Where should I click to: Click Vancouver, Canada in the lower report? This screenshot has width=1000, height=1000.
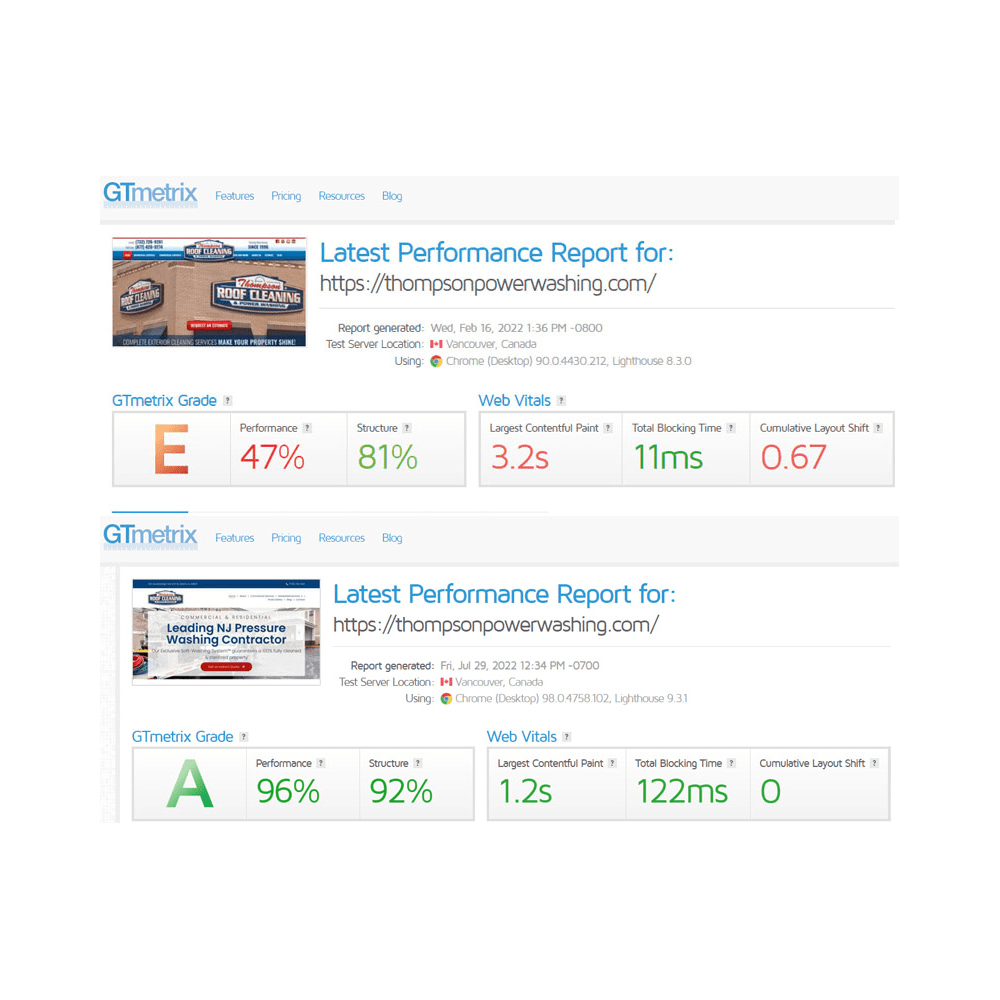pyautogui.click(x=499, y=682)
